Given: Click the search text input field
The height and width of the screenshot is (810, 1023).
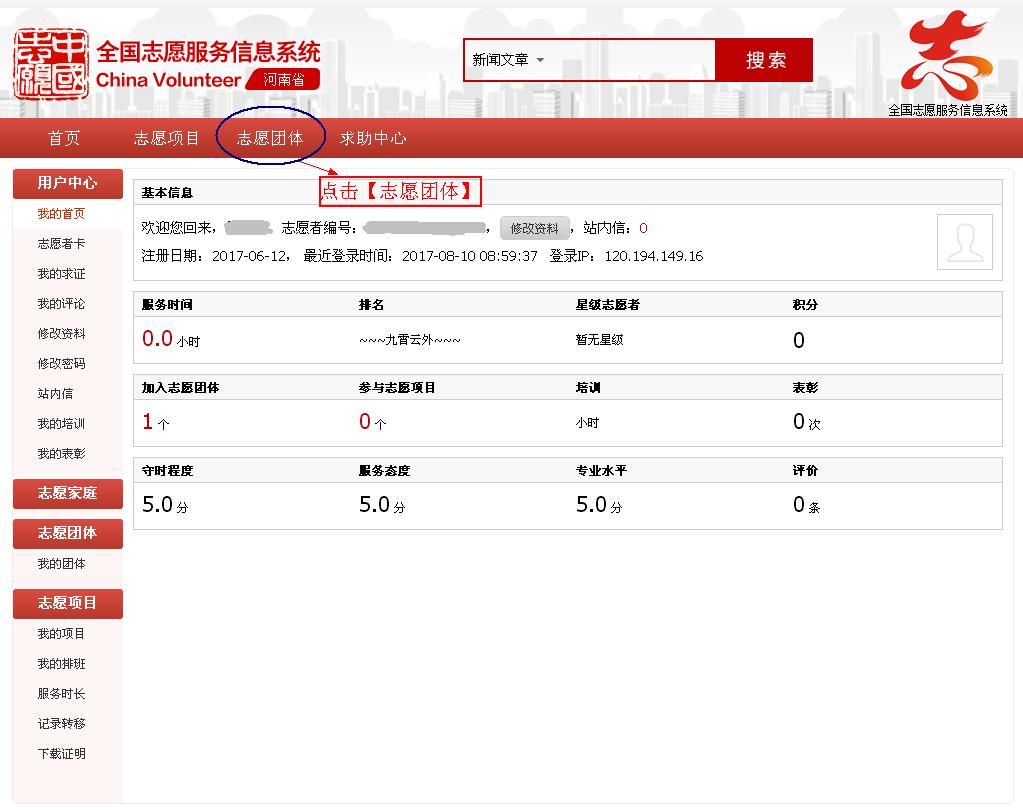Looking at the screenshot, I should tap(632, 60).
